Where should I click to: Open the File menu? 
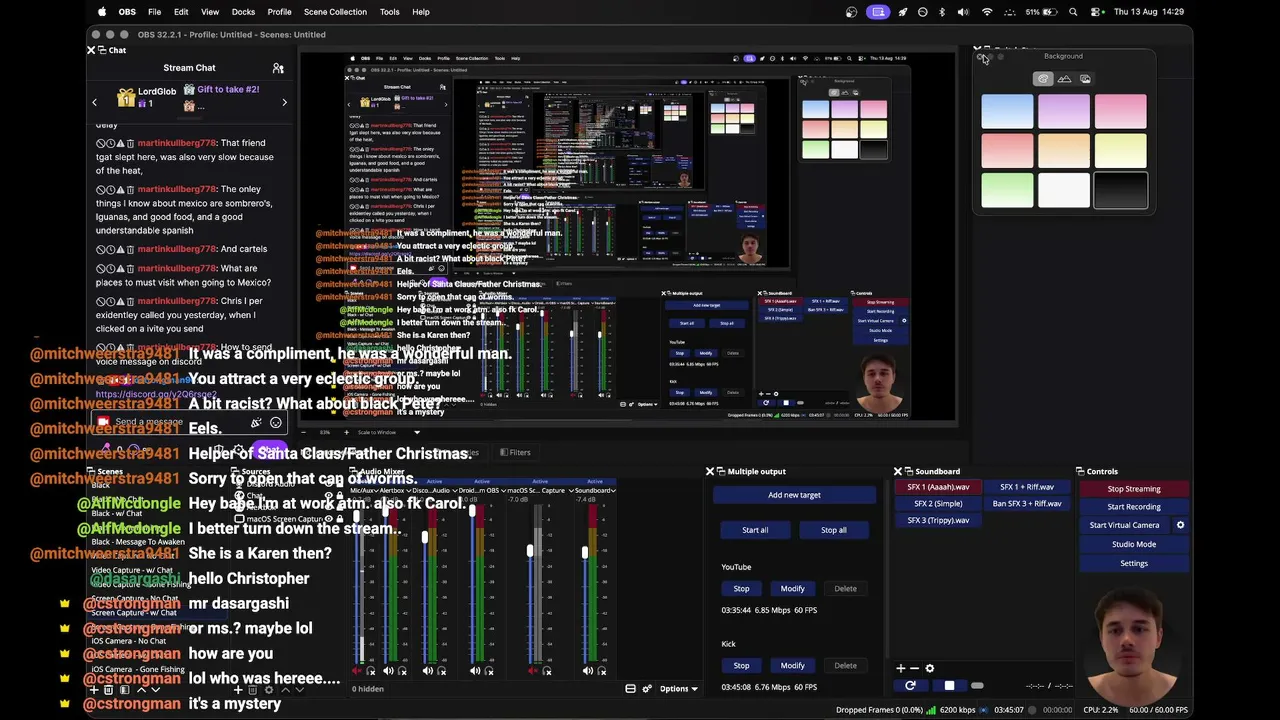pyautogui.click(x=154, y=12)
